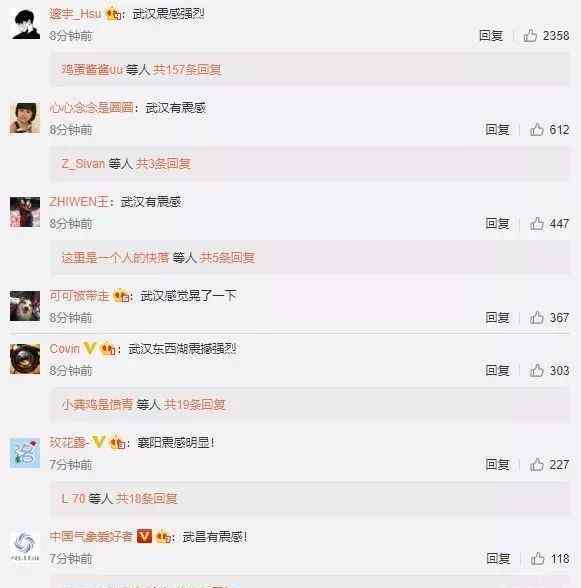
Task: Expand the 共18条回复 thread by L-70
Action: (146, 499)
